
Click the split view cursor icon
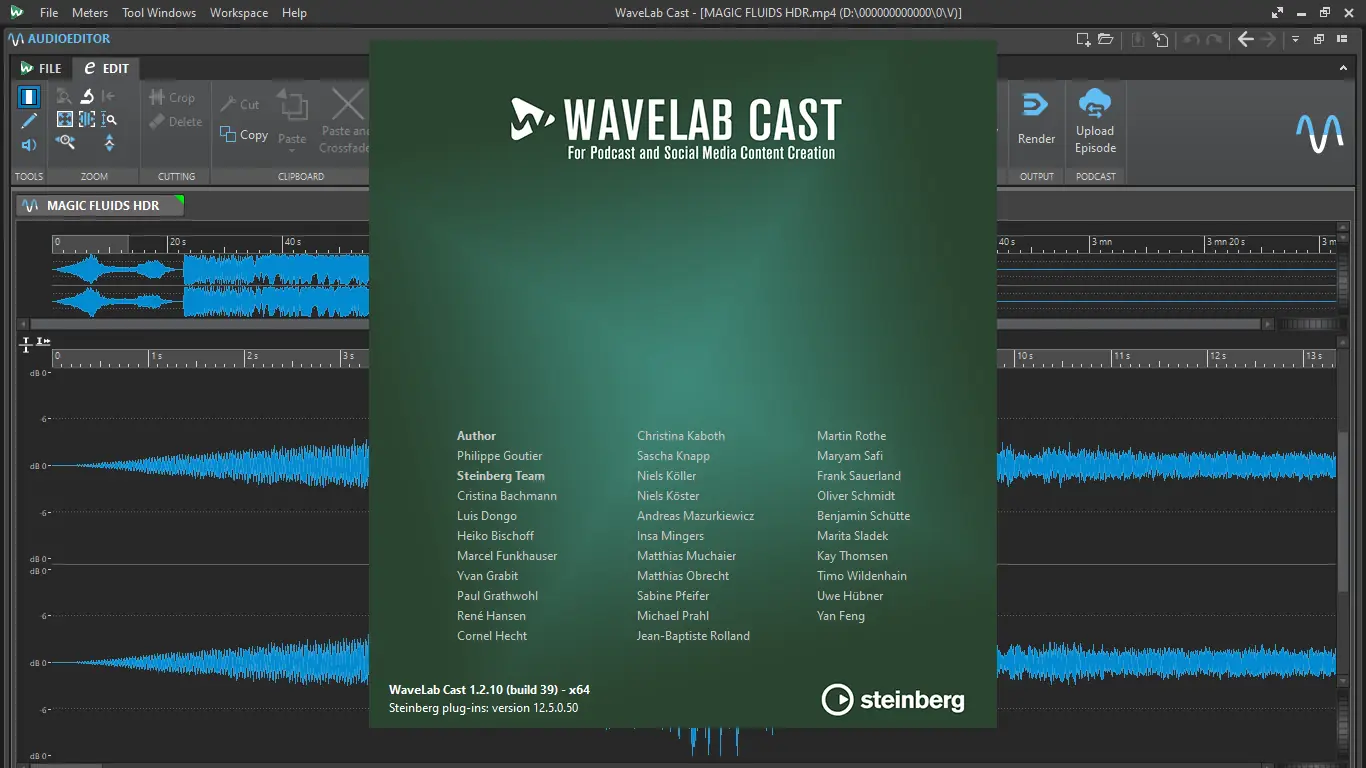pos(26,343)
